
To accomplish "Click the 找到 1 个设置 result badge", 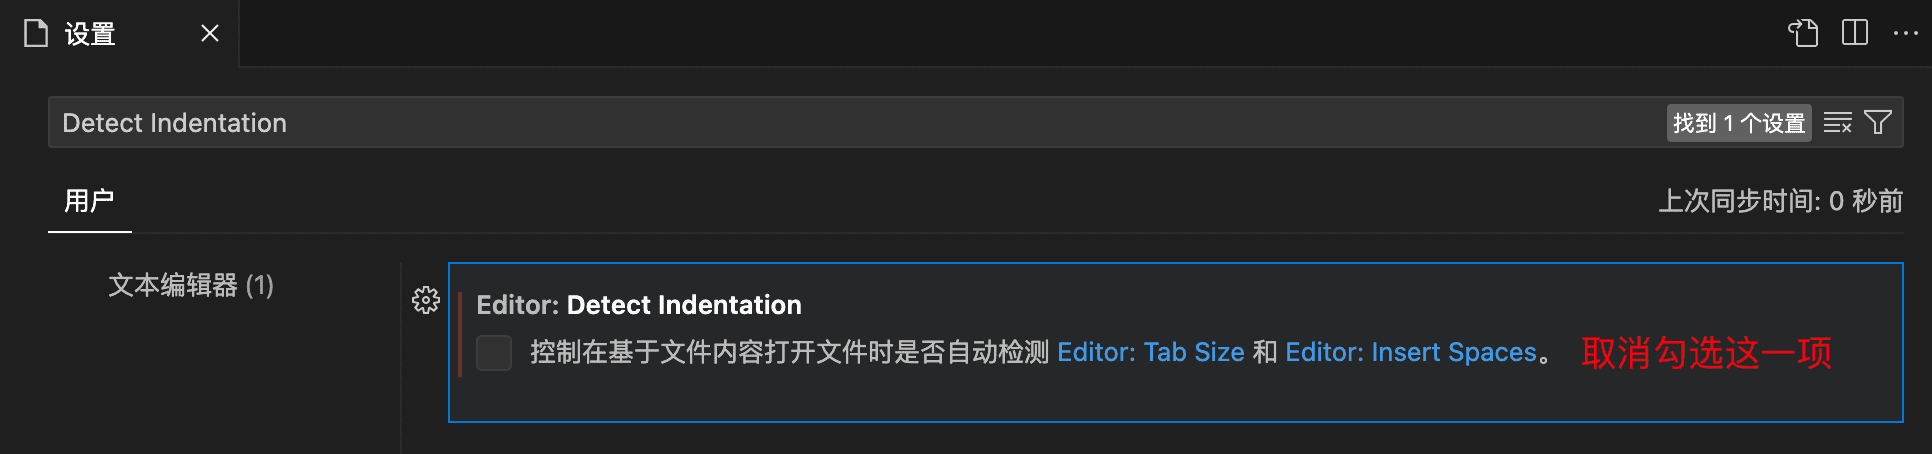I will [1739, 123].
